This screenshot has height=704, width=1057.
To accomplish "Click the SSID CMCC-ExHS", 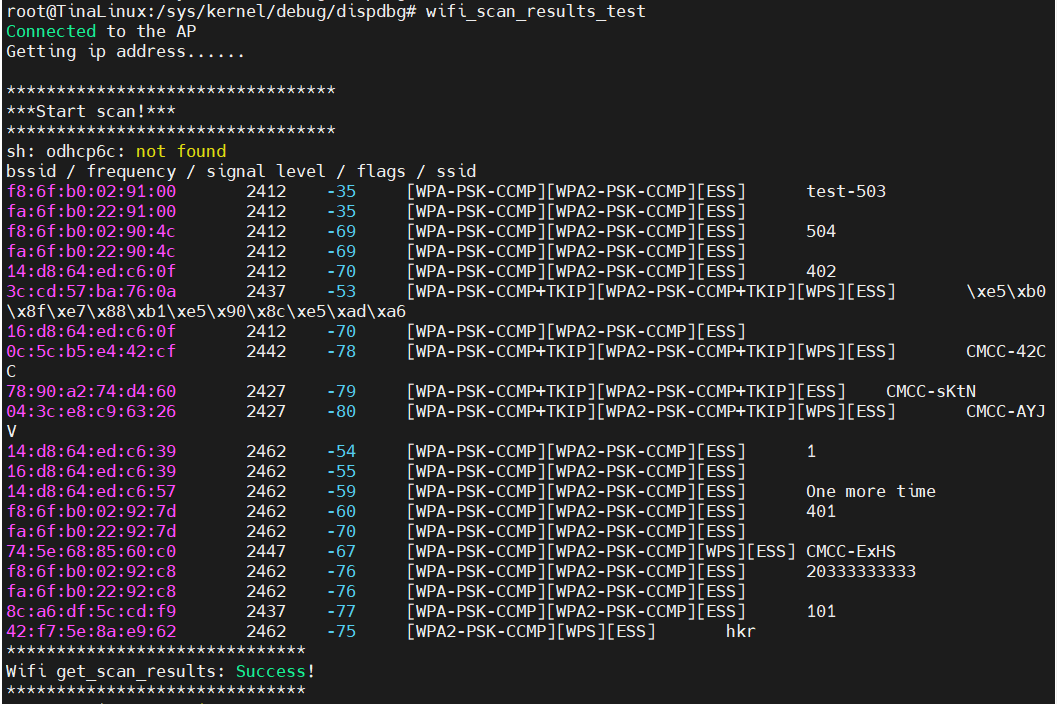I will (851, 551).
